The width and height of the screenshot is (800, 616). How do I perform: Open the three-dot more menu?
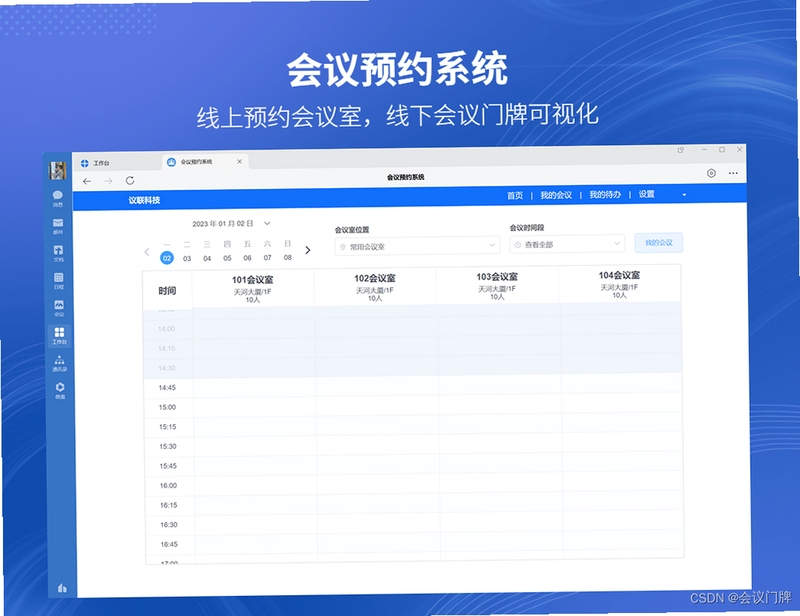click(733, 173)
